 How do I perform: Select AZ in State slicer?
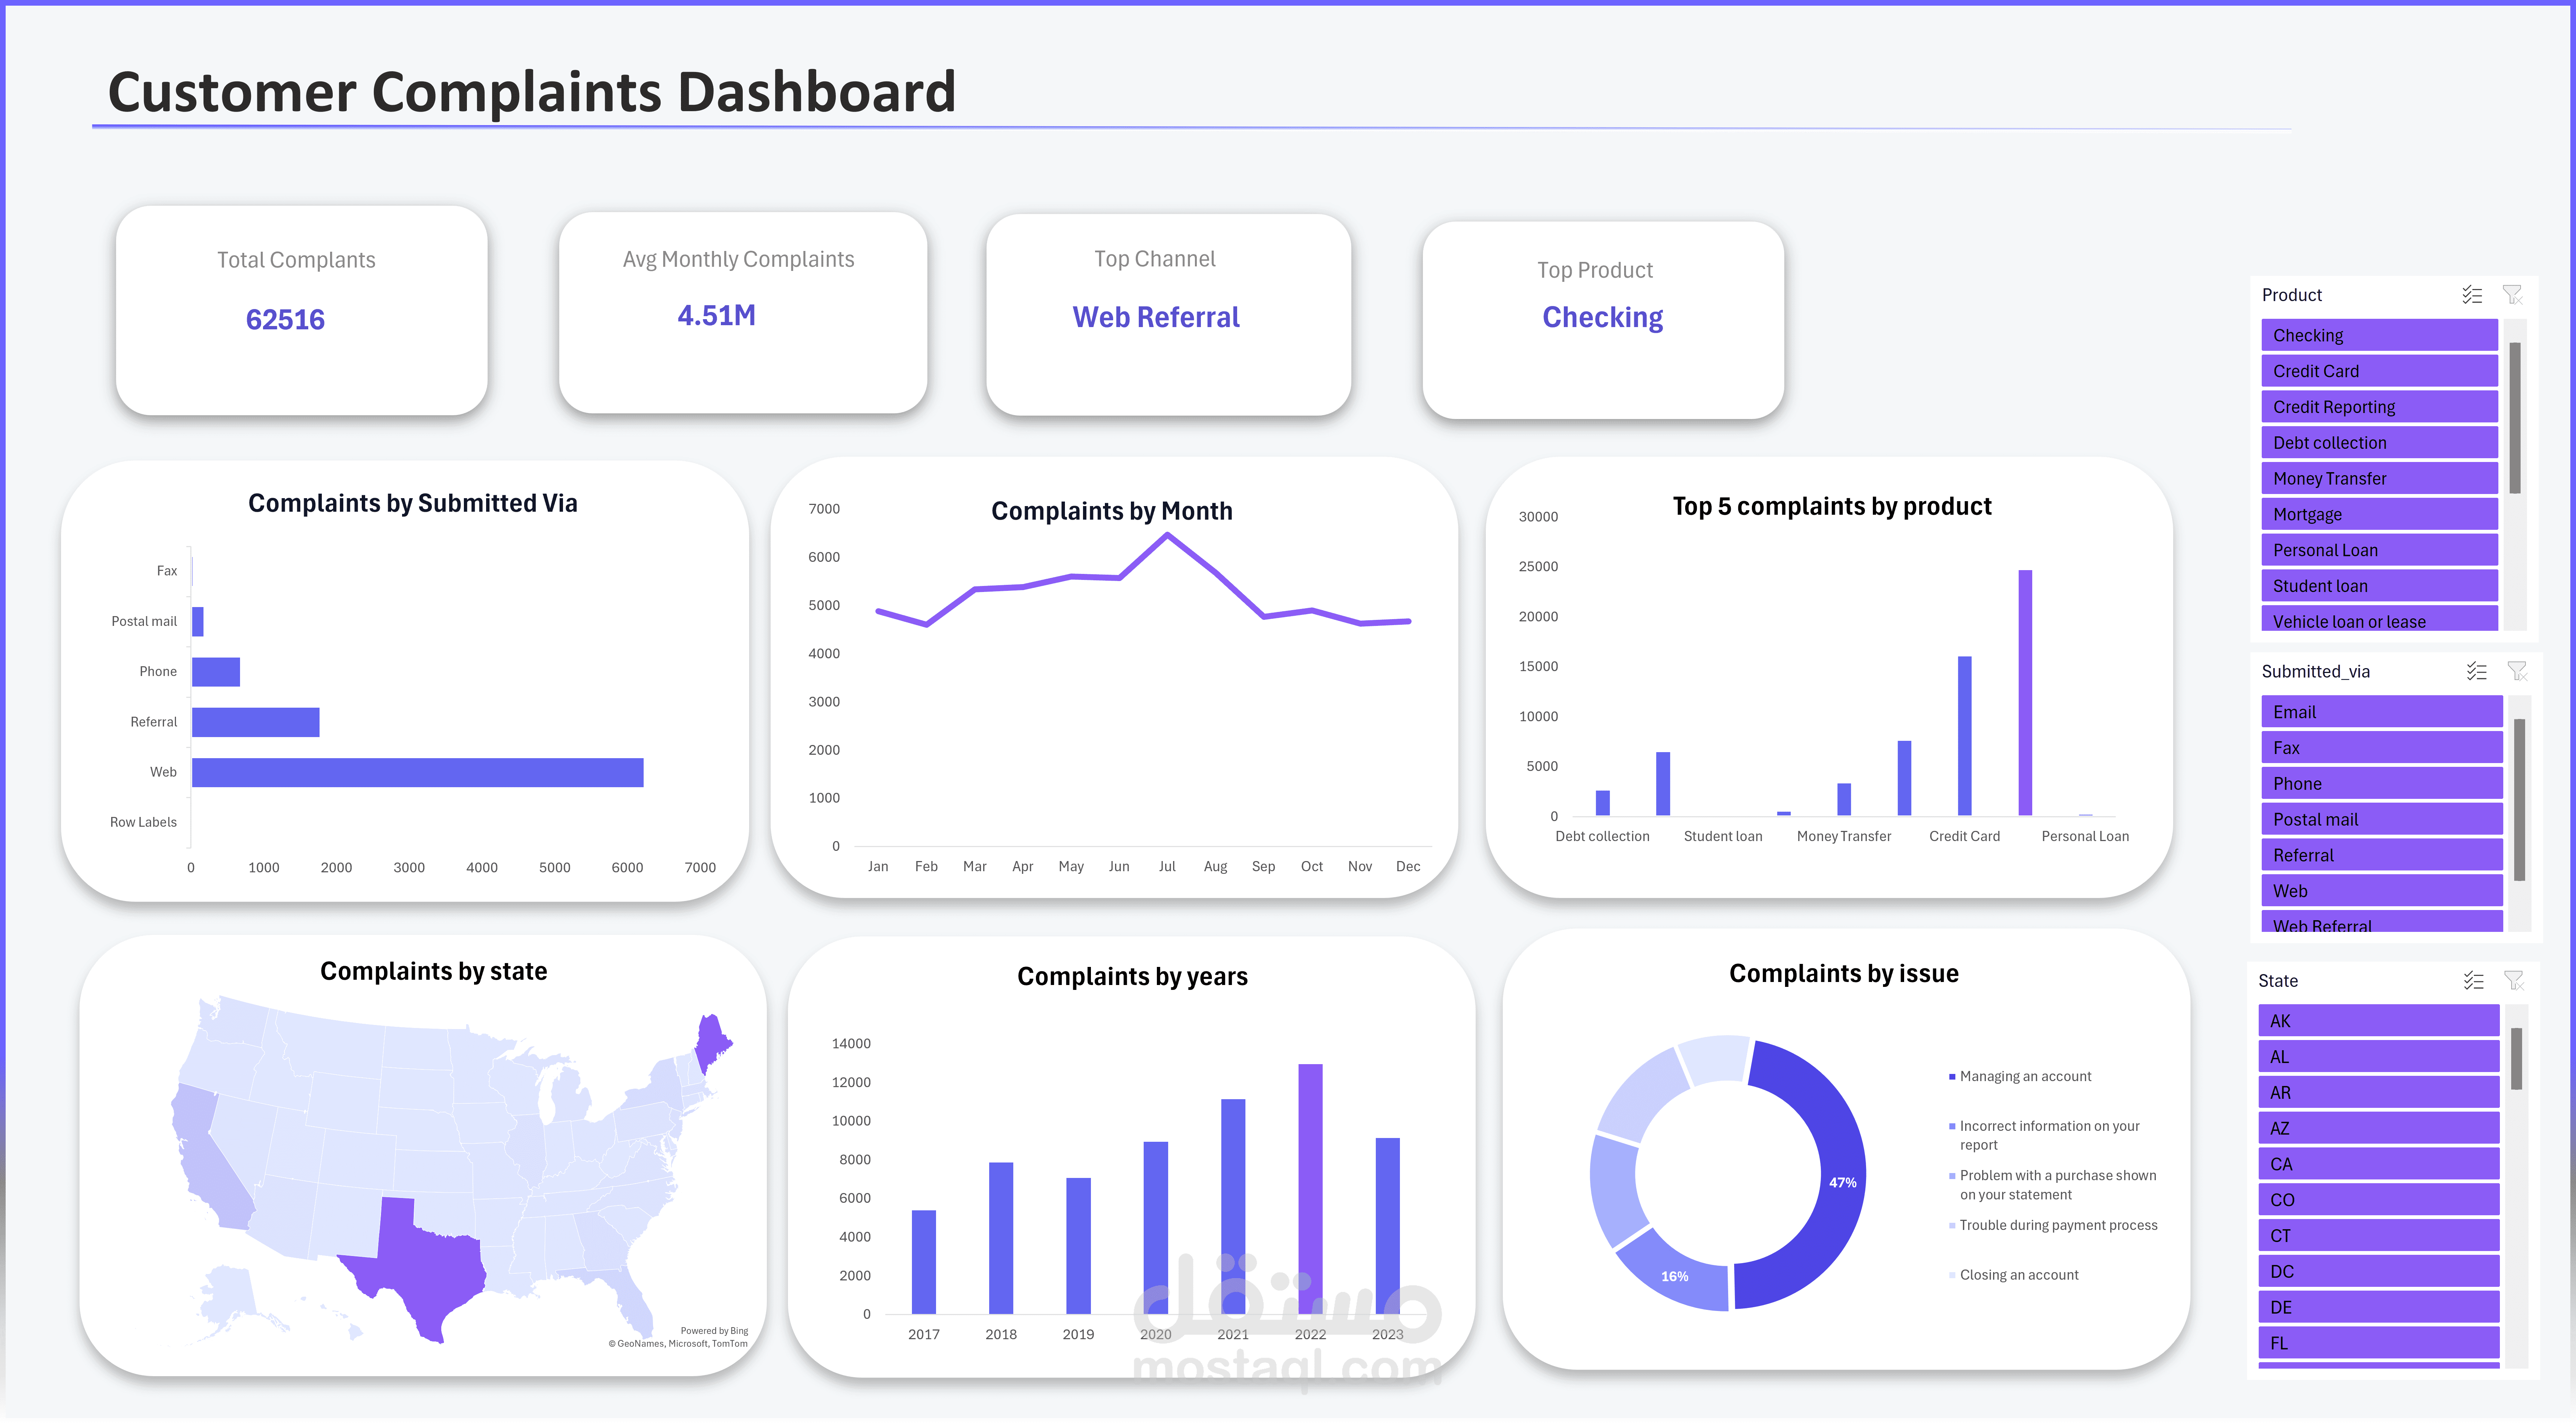(x=2379, y=1128)
